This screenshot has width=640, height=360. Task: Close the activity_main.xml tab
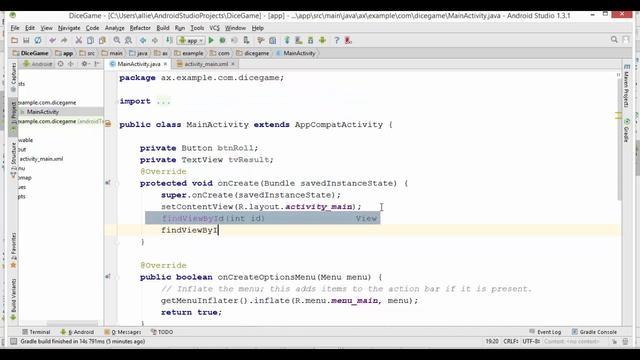coord(233,64)
